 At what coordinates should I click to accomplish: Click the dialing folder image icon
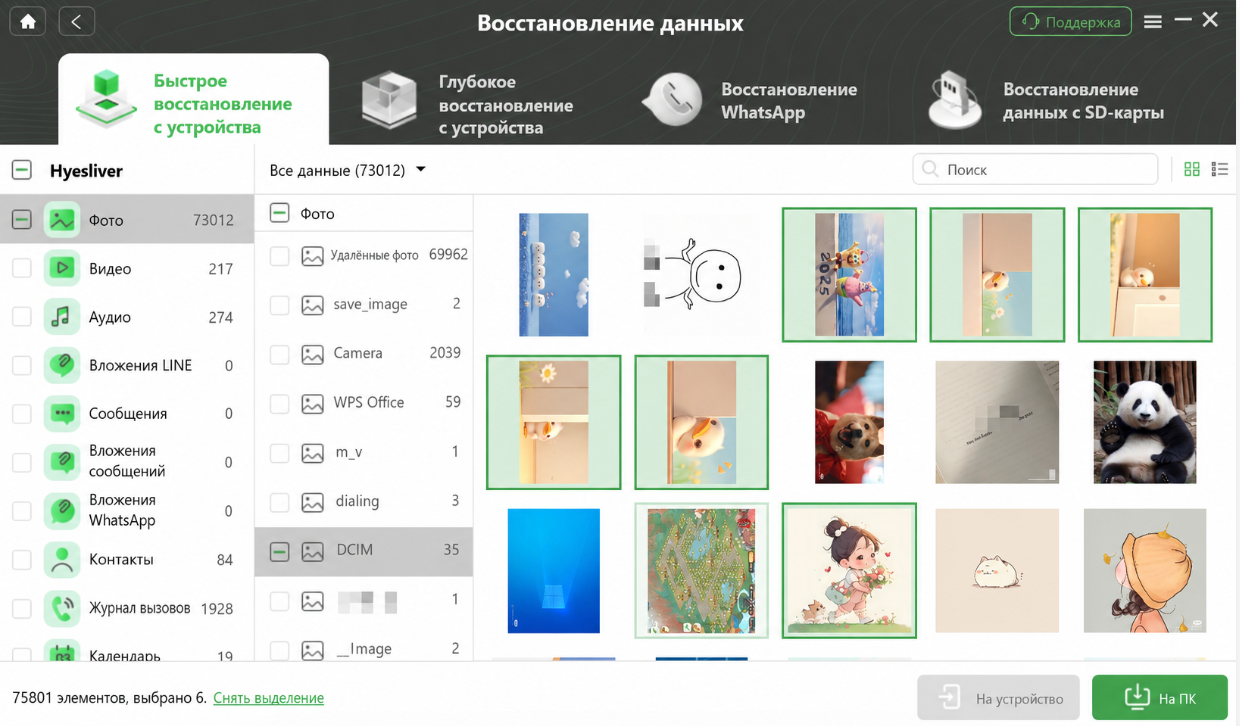(x=313, y=501)
